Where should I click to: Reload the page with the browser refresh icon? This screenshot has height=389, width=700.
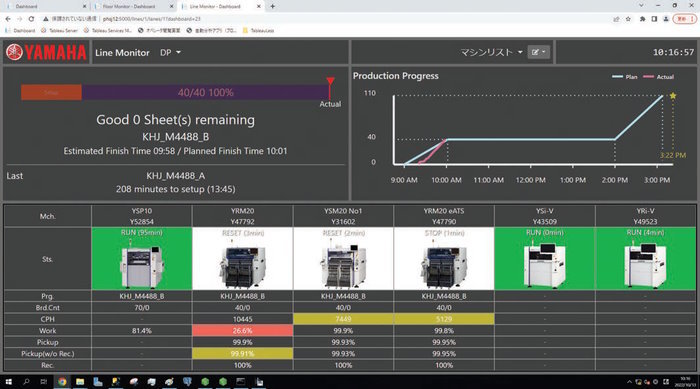tap(31, 19)
